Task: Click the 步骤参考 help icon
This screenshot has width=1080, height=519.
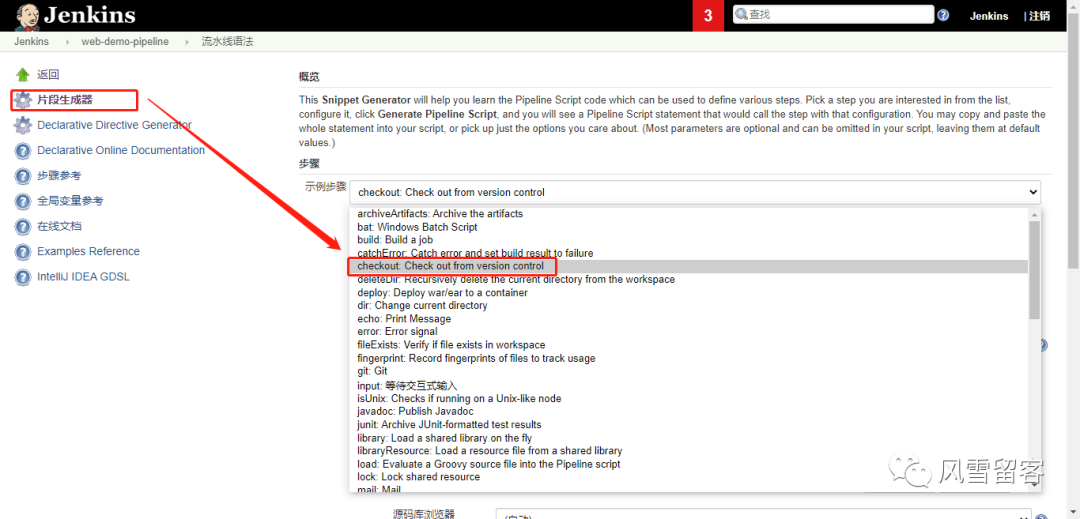Action: coord(23,176)
